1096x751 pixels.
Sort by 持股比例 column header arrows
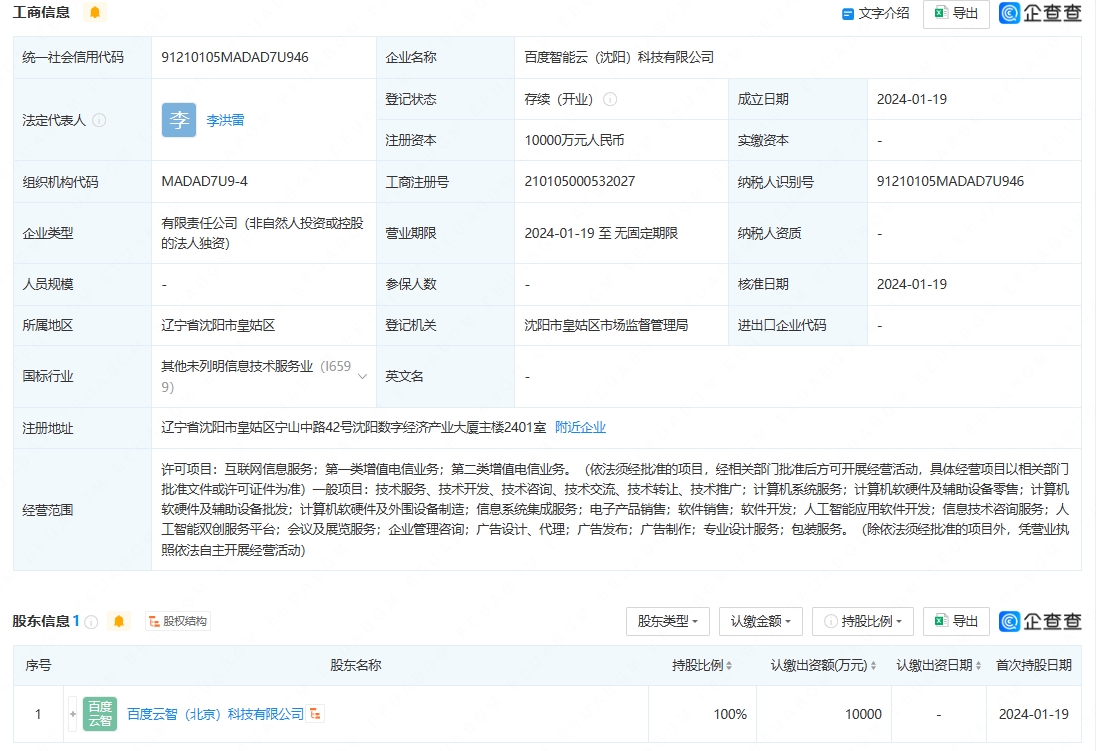729,666
